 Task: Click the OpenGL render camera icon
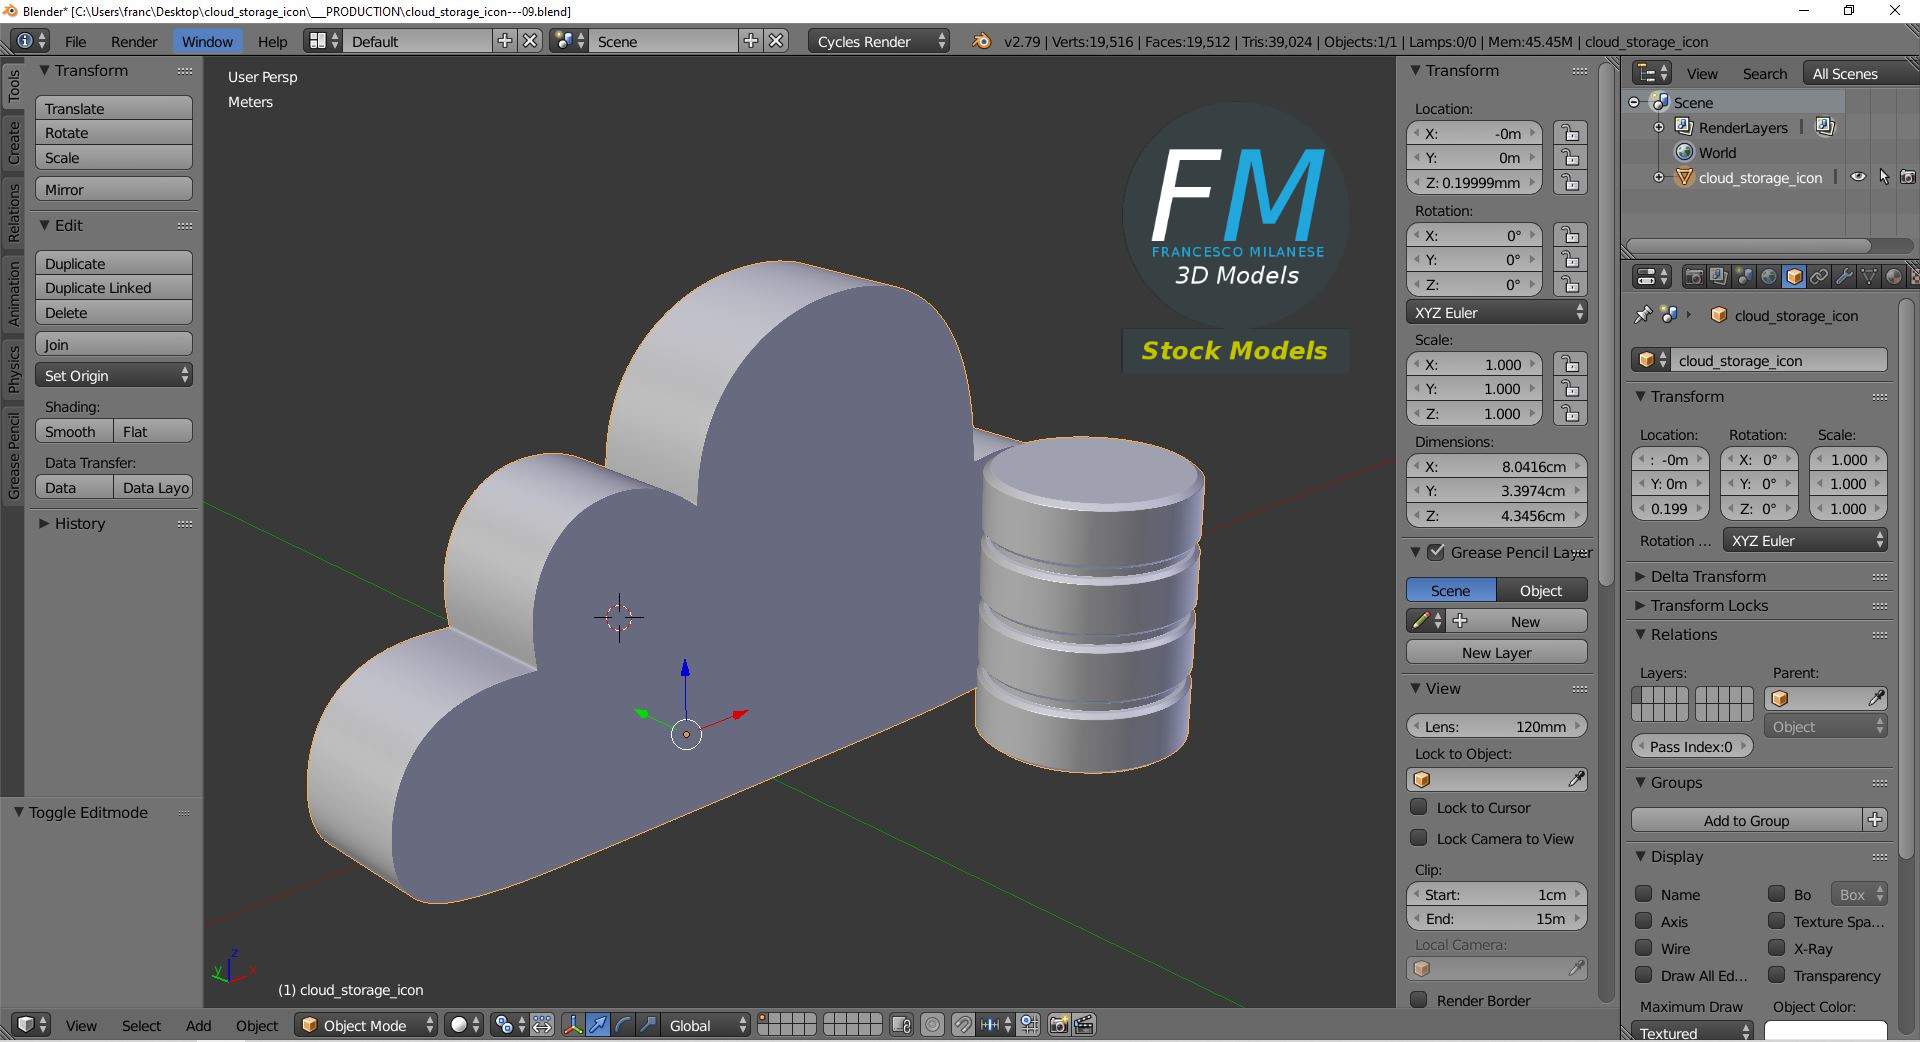click(1058, 1025)
